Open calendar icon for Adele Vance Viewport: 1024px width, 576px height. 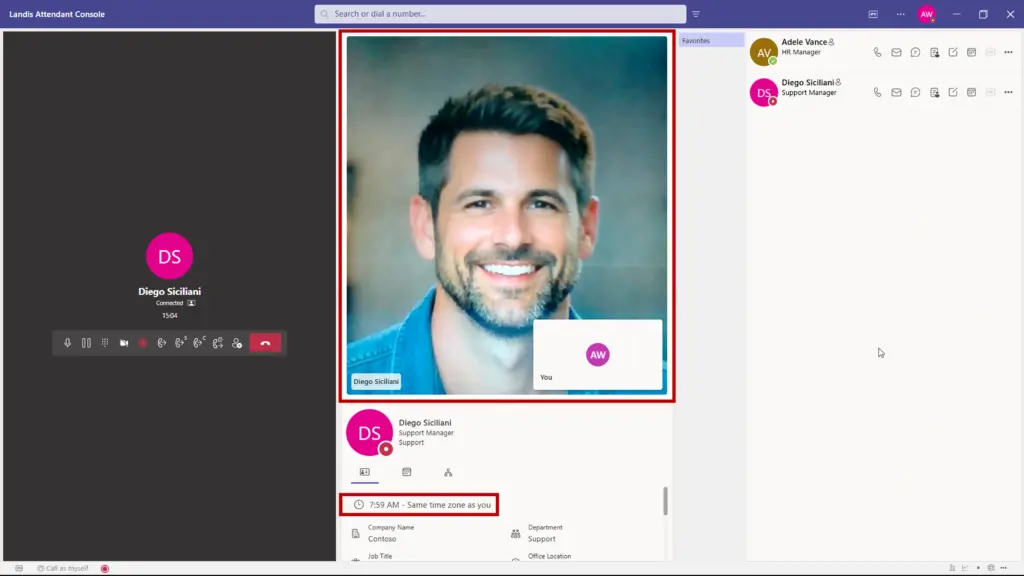click(x=971, y=52)
